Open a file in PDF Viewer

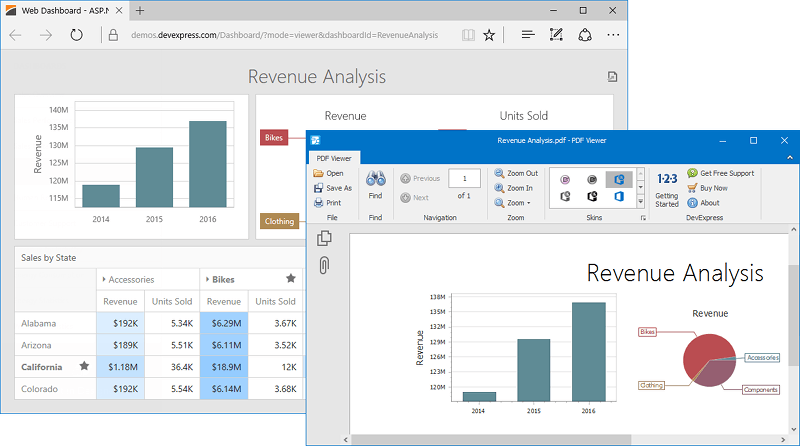[328, 174]
